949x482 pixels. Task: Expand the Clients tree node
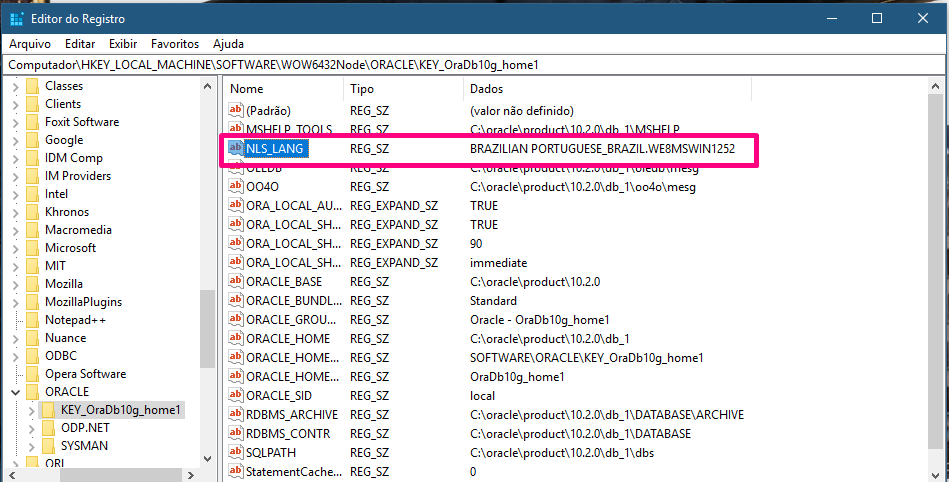coord(15,105)
